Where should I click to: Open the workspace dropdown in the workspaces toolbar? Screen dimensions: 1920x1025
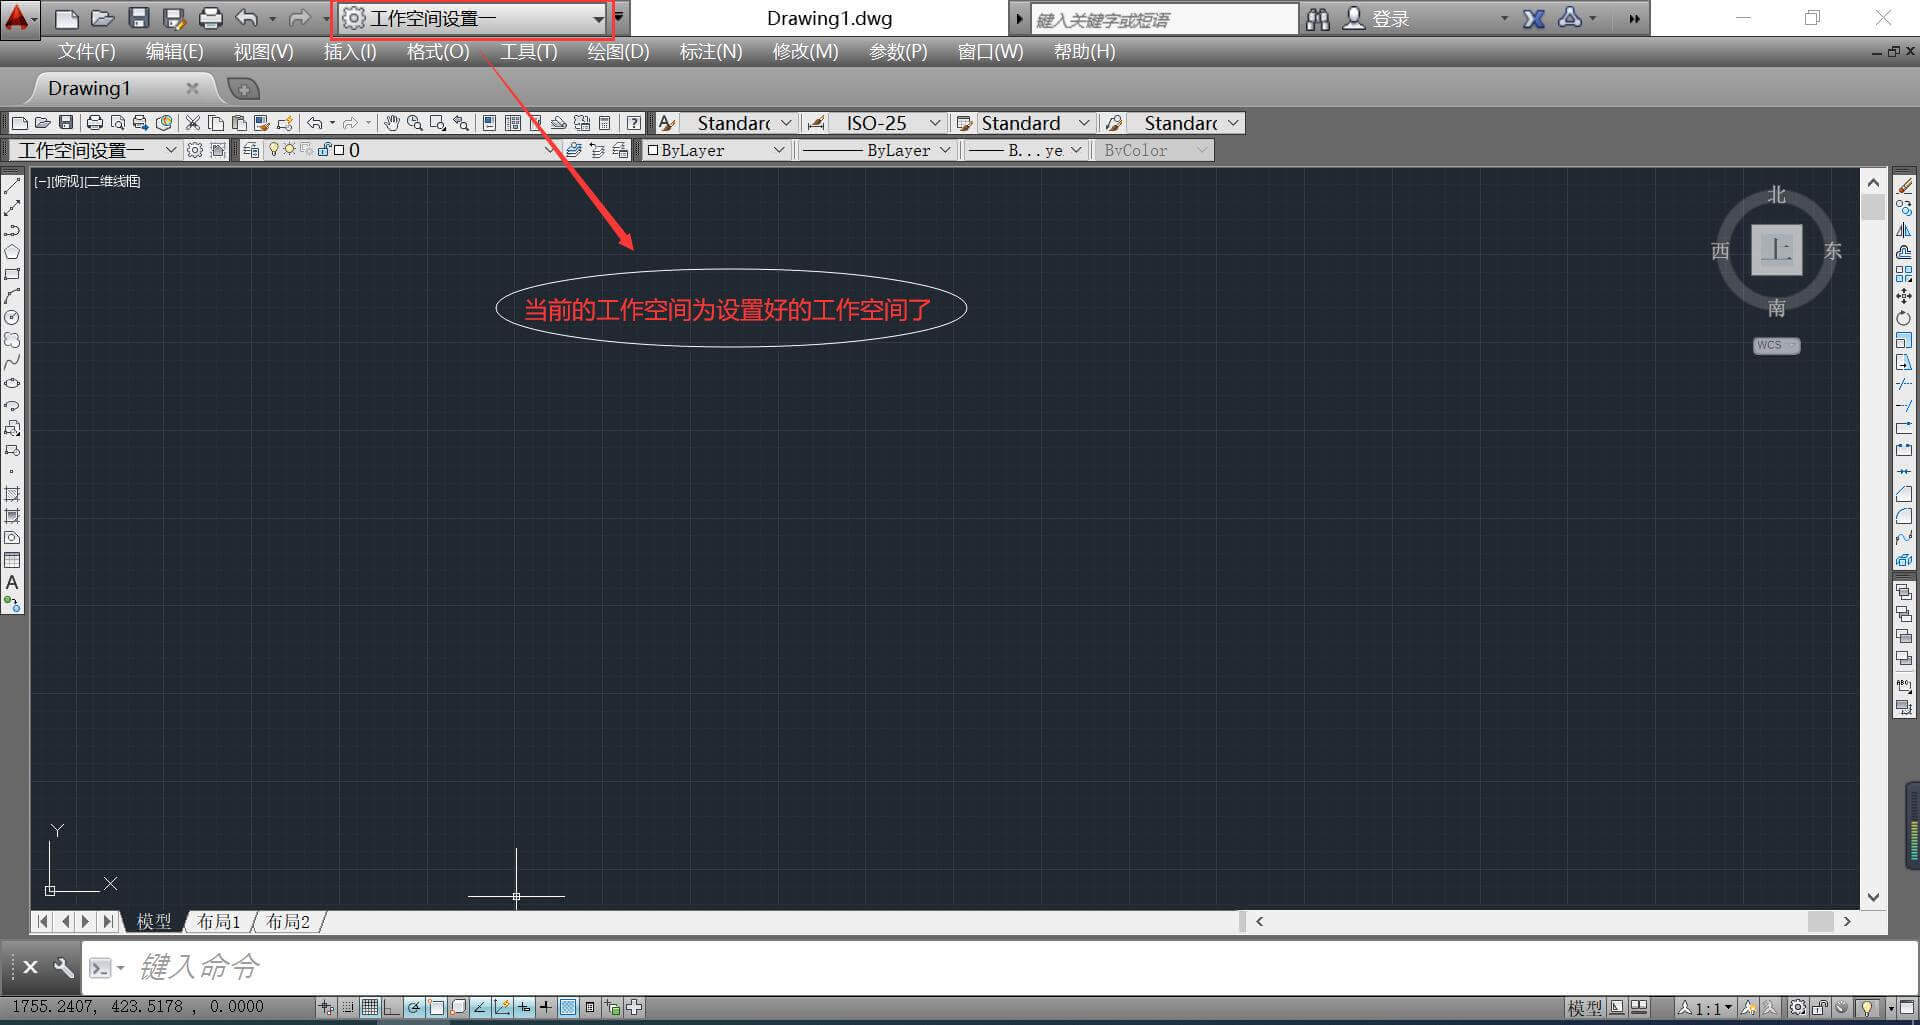[x=170, y=150]
